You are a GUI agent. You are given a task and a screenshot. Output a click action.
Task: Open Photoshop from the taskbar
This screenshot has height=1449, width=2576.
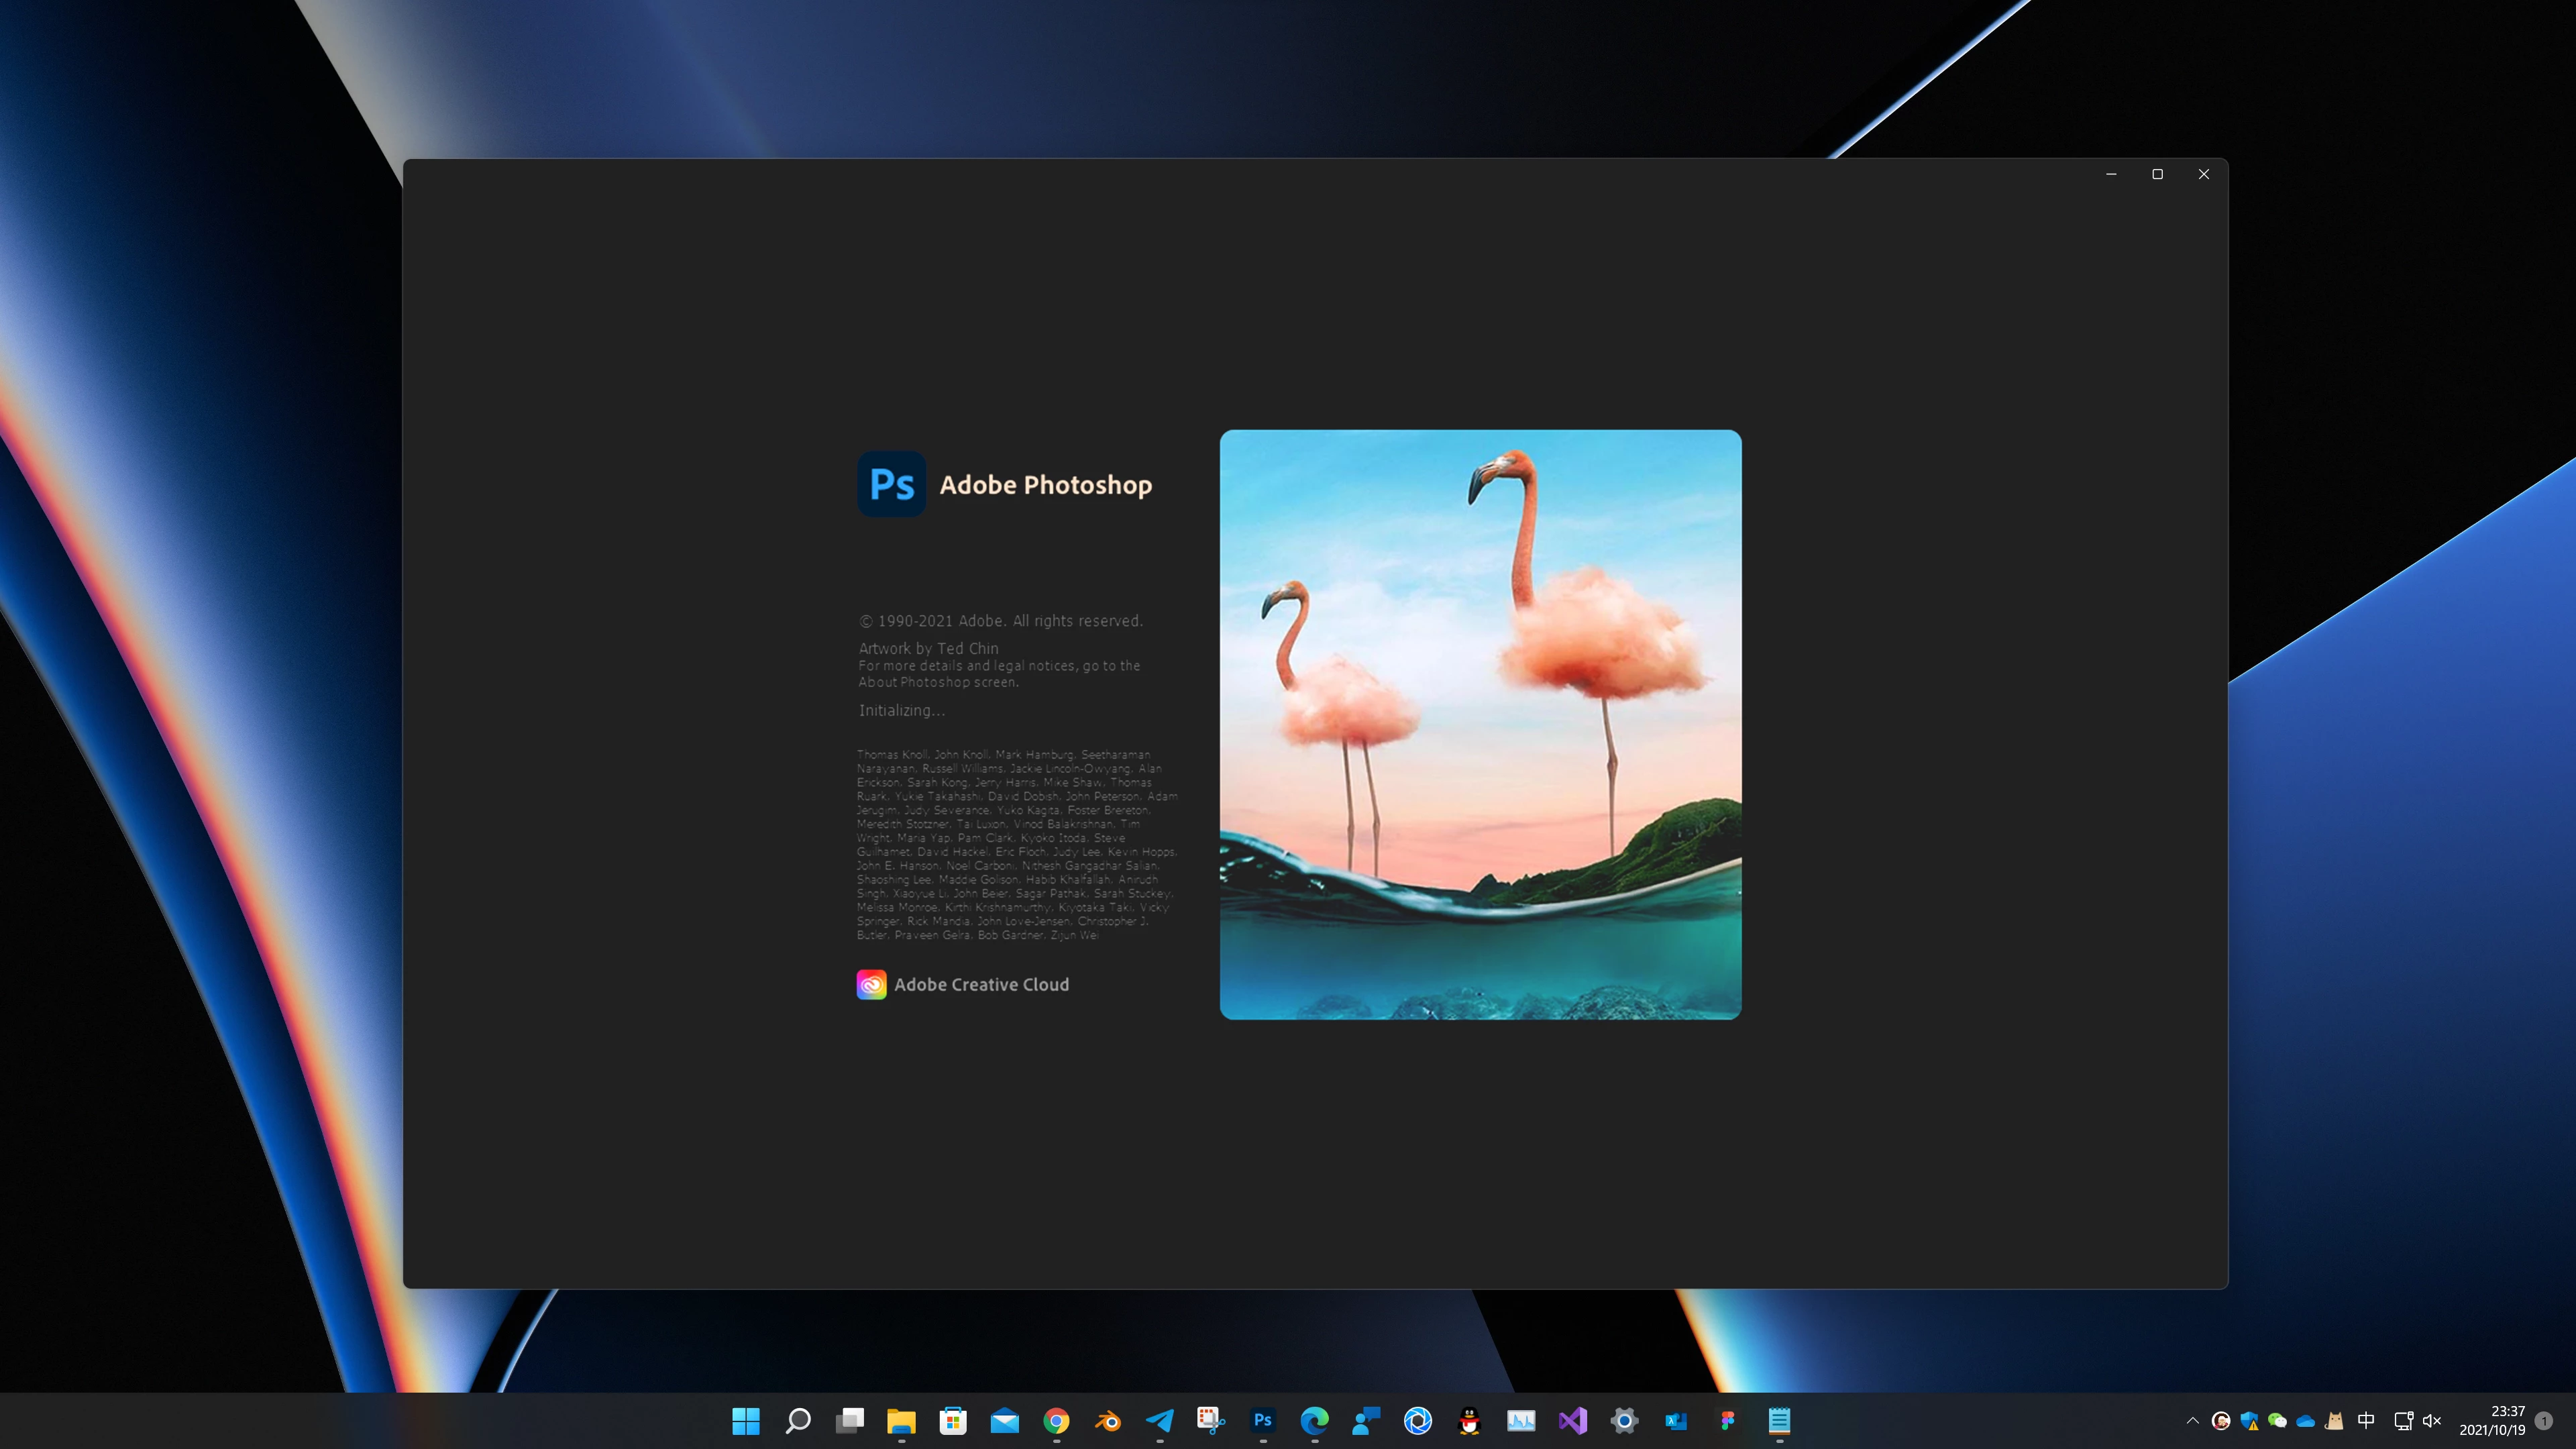1263,1420
